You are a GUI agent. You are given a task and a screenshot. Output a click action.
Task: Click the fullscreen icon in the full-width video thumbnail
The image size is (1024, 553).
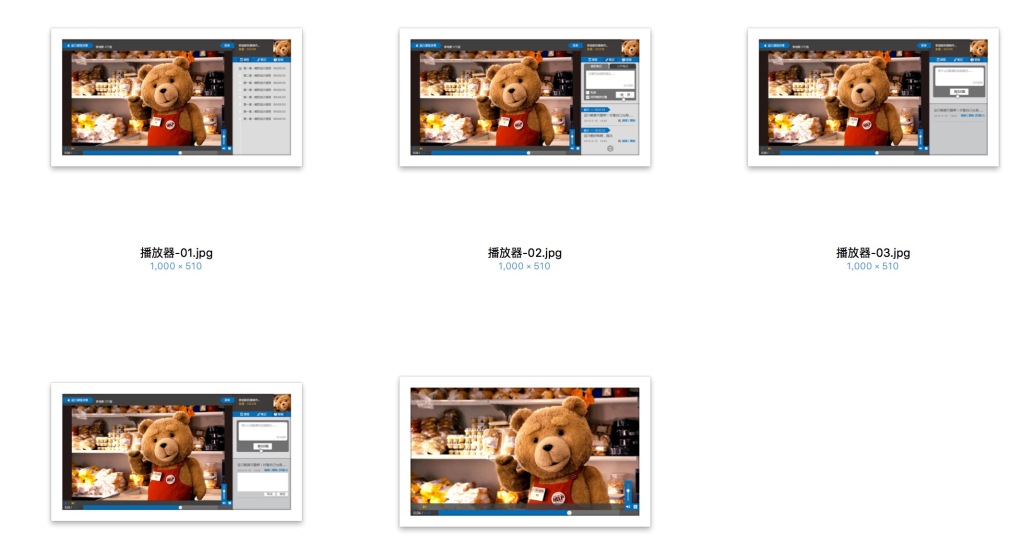coord(635,507)
